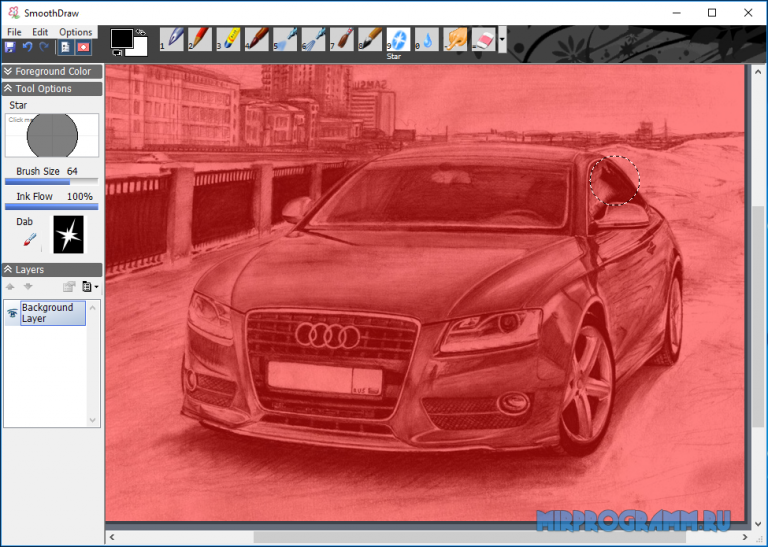Maximize the SmoothDraw window
Viewport: 768px width, 547px height.
click(712, 13)
